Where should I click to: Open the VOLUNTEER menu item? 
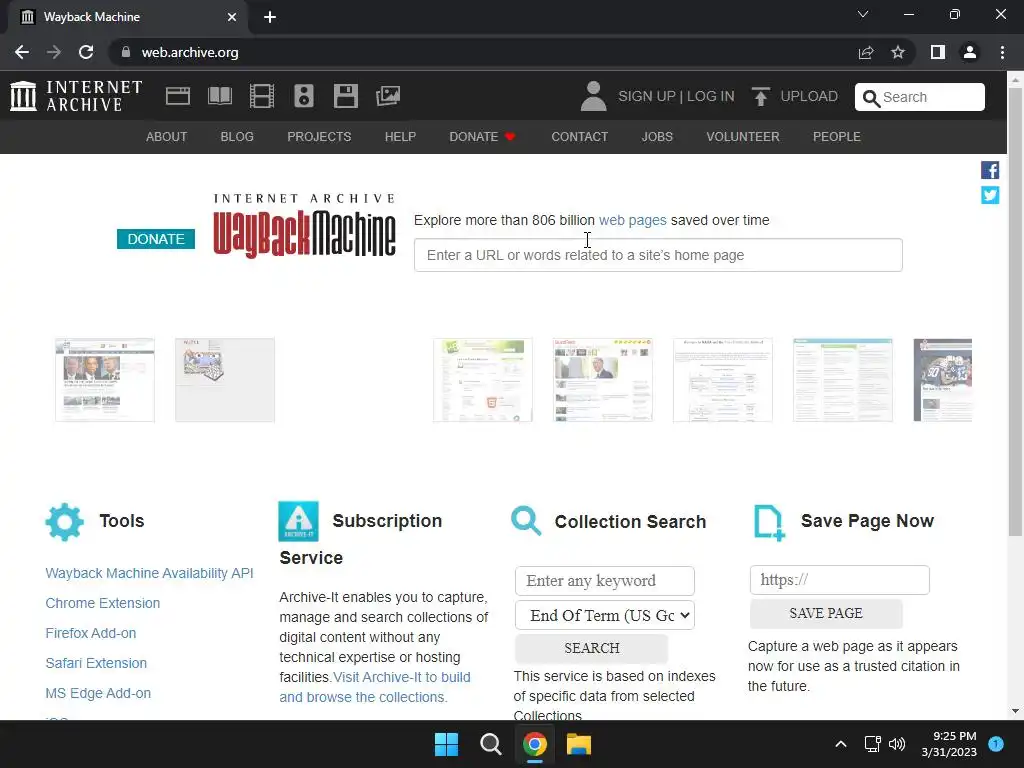743,136
